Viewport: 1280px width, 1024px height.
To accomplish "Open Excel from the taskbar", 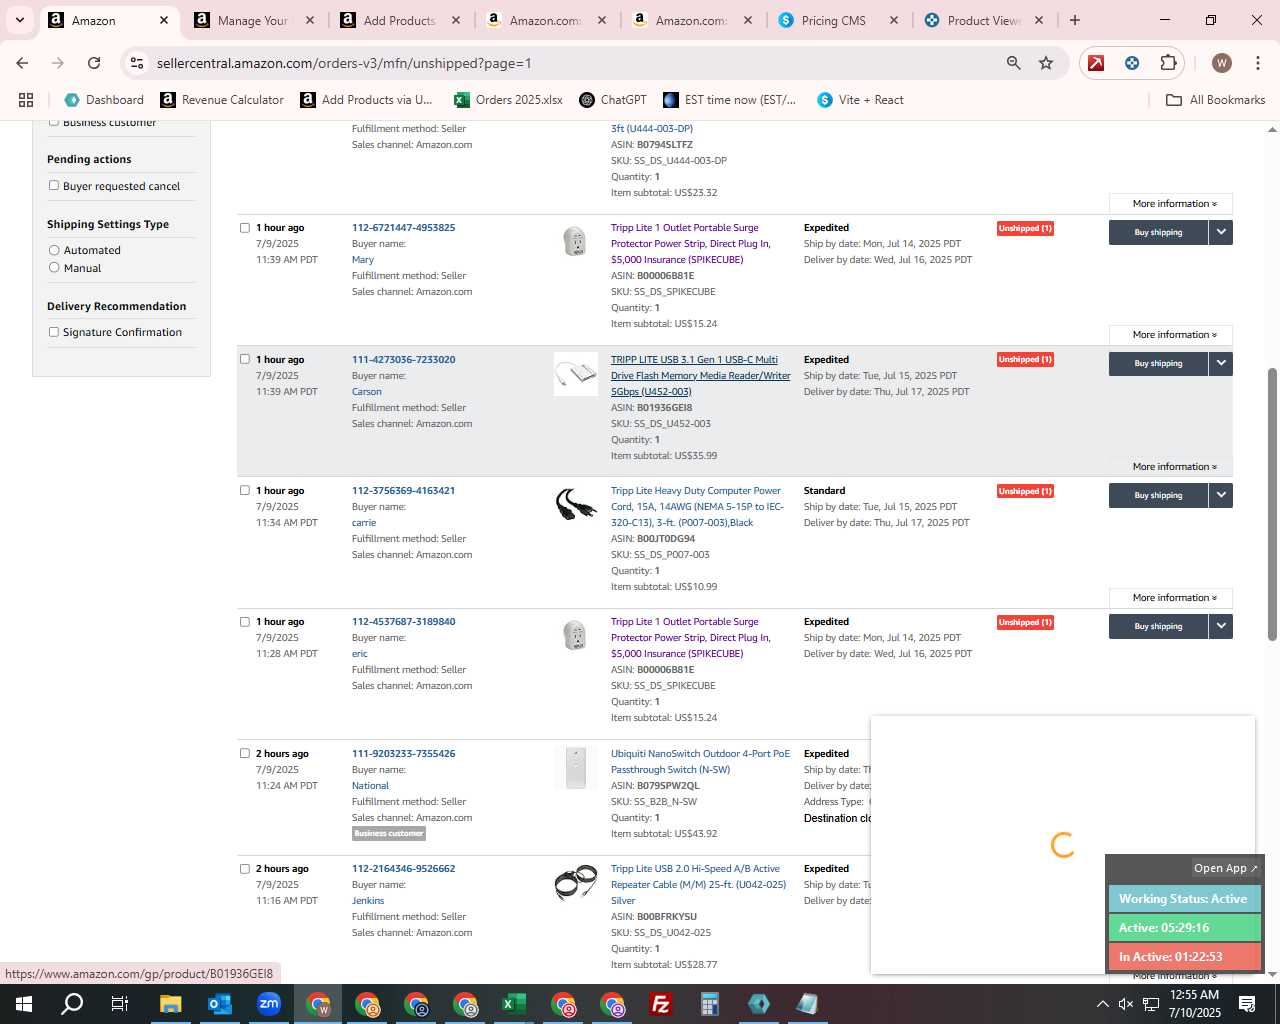I will pos(513,1004).
